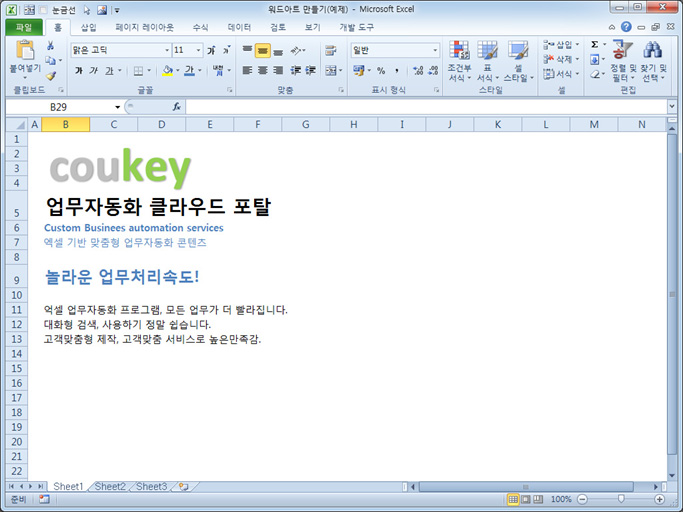Apply fill color bucket

click(168, 71)
